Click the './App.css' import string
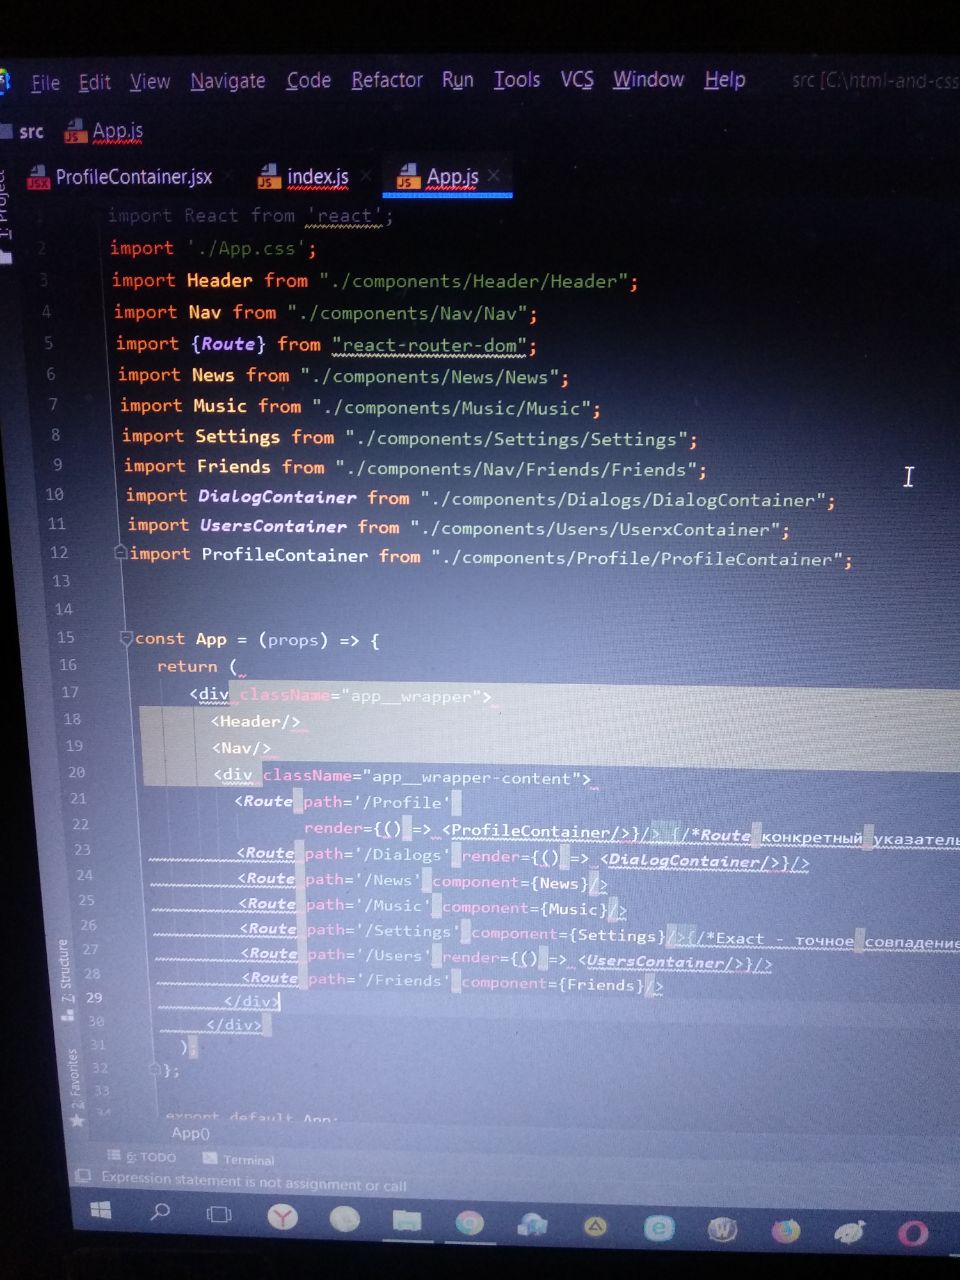Image resolution: width=960 pixels, height=1280 pixels. [x=246, y=248]
